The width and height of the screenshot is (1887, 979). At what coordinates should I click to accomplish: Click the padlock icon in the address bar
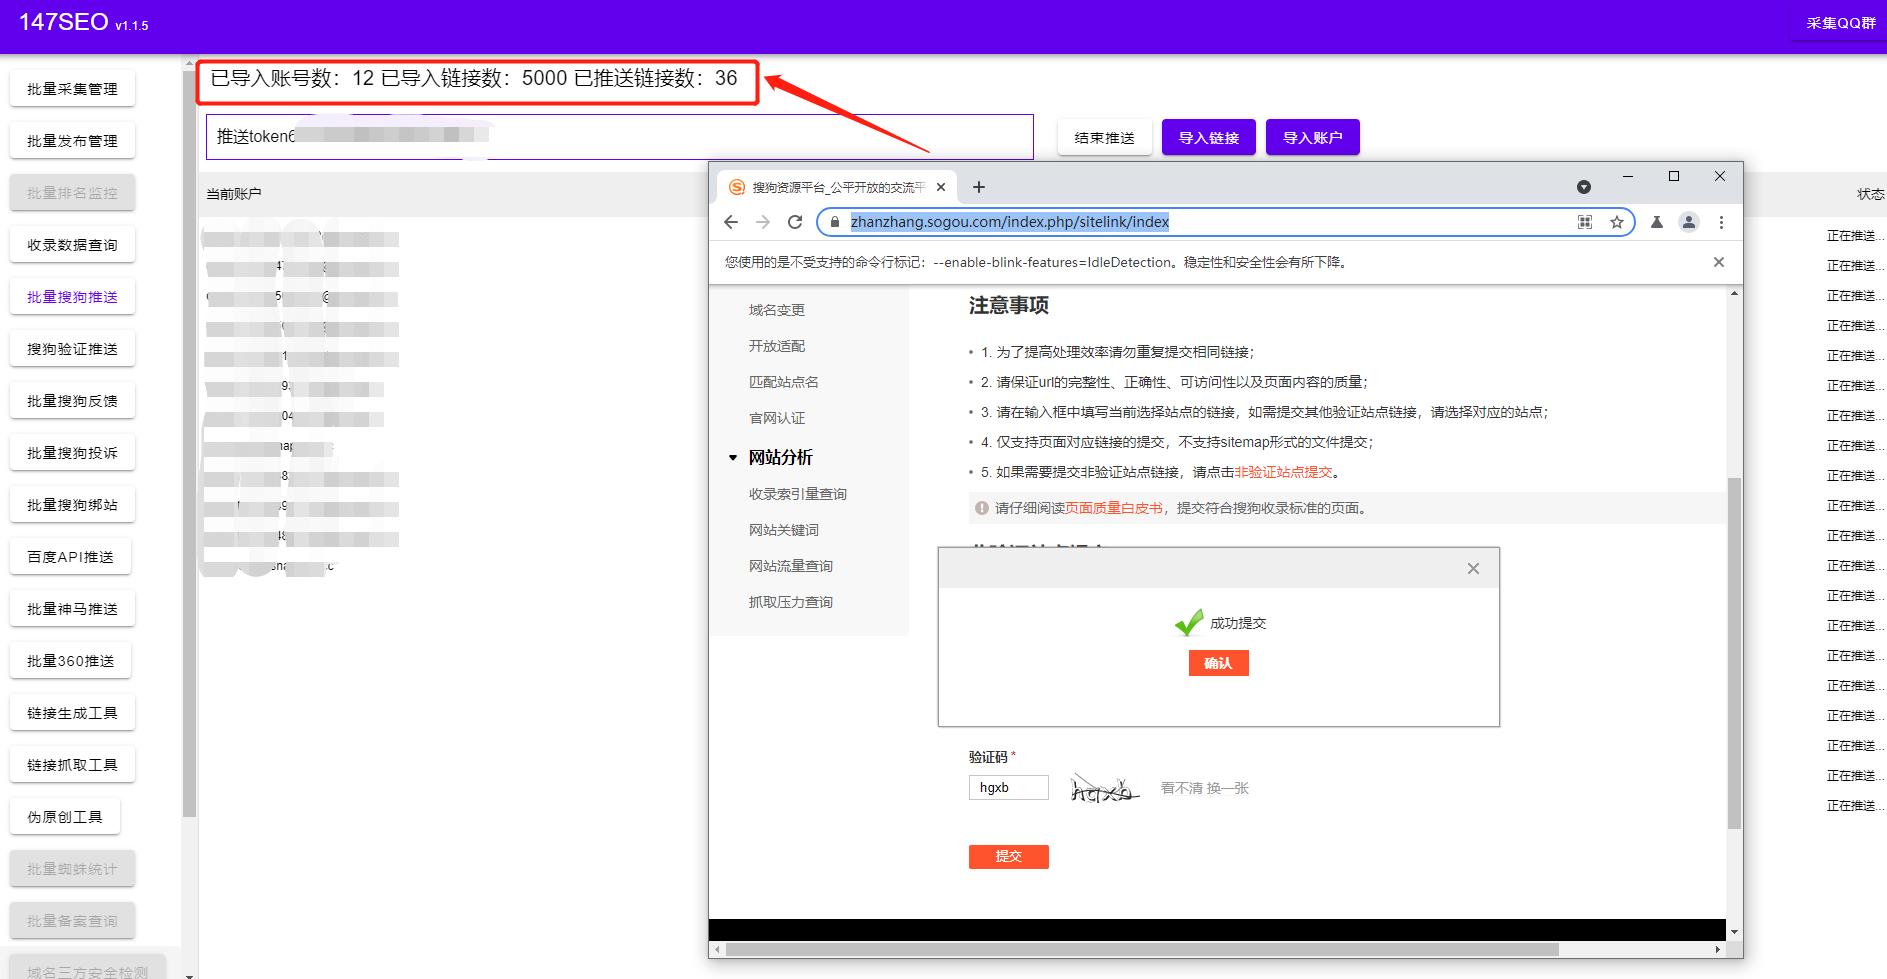[x=835, y=222]
